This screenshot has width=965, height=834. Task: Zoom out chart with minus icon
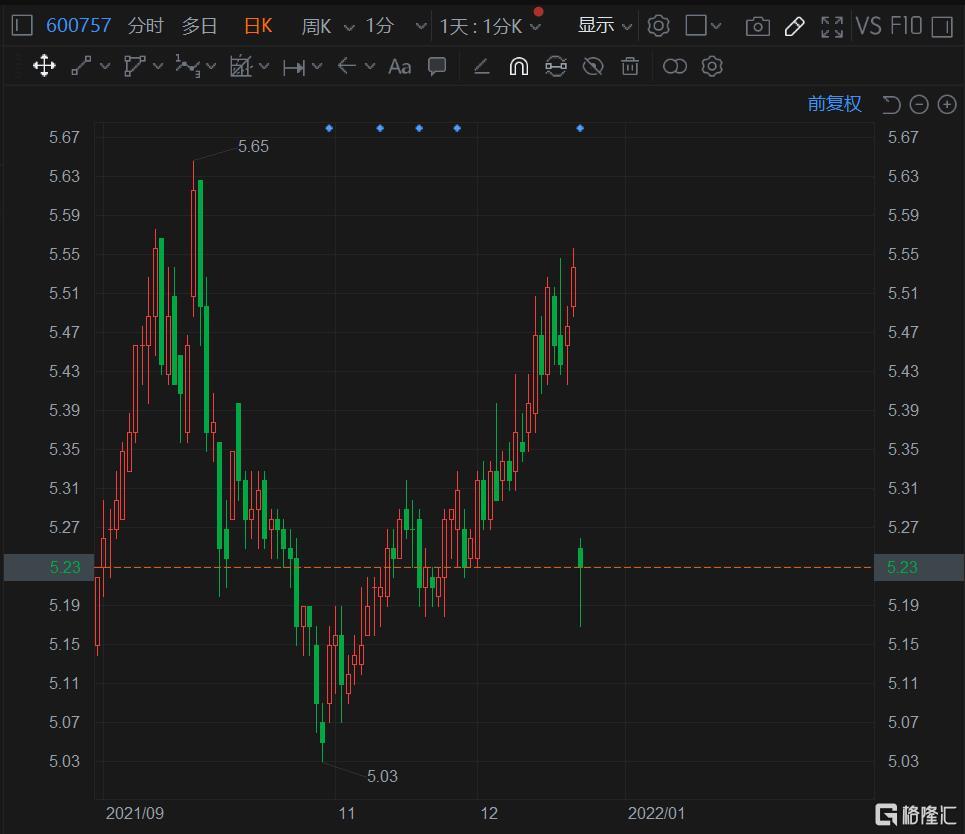919,105
